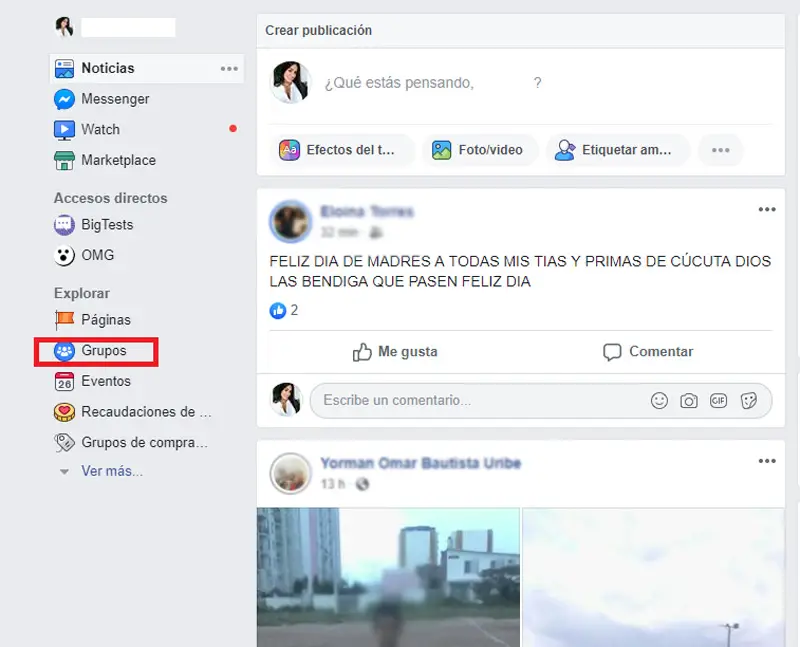The width and height of the screenshot is (800, 647).
Task: Attach photo via camera icon in comment
Action: click(x=689, y=401)
